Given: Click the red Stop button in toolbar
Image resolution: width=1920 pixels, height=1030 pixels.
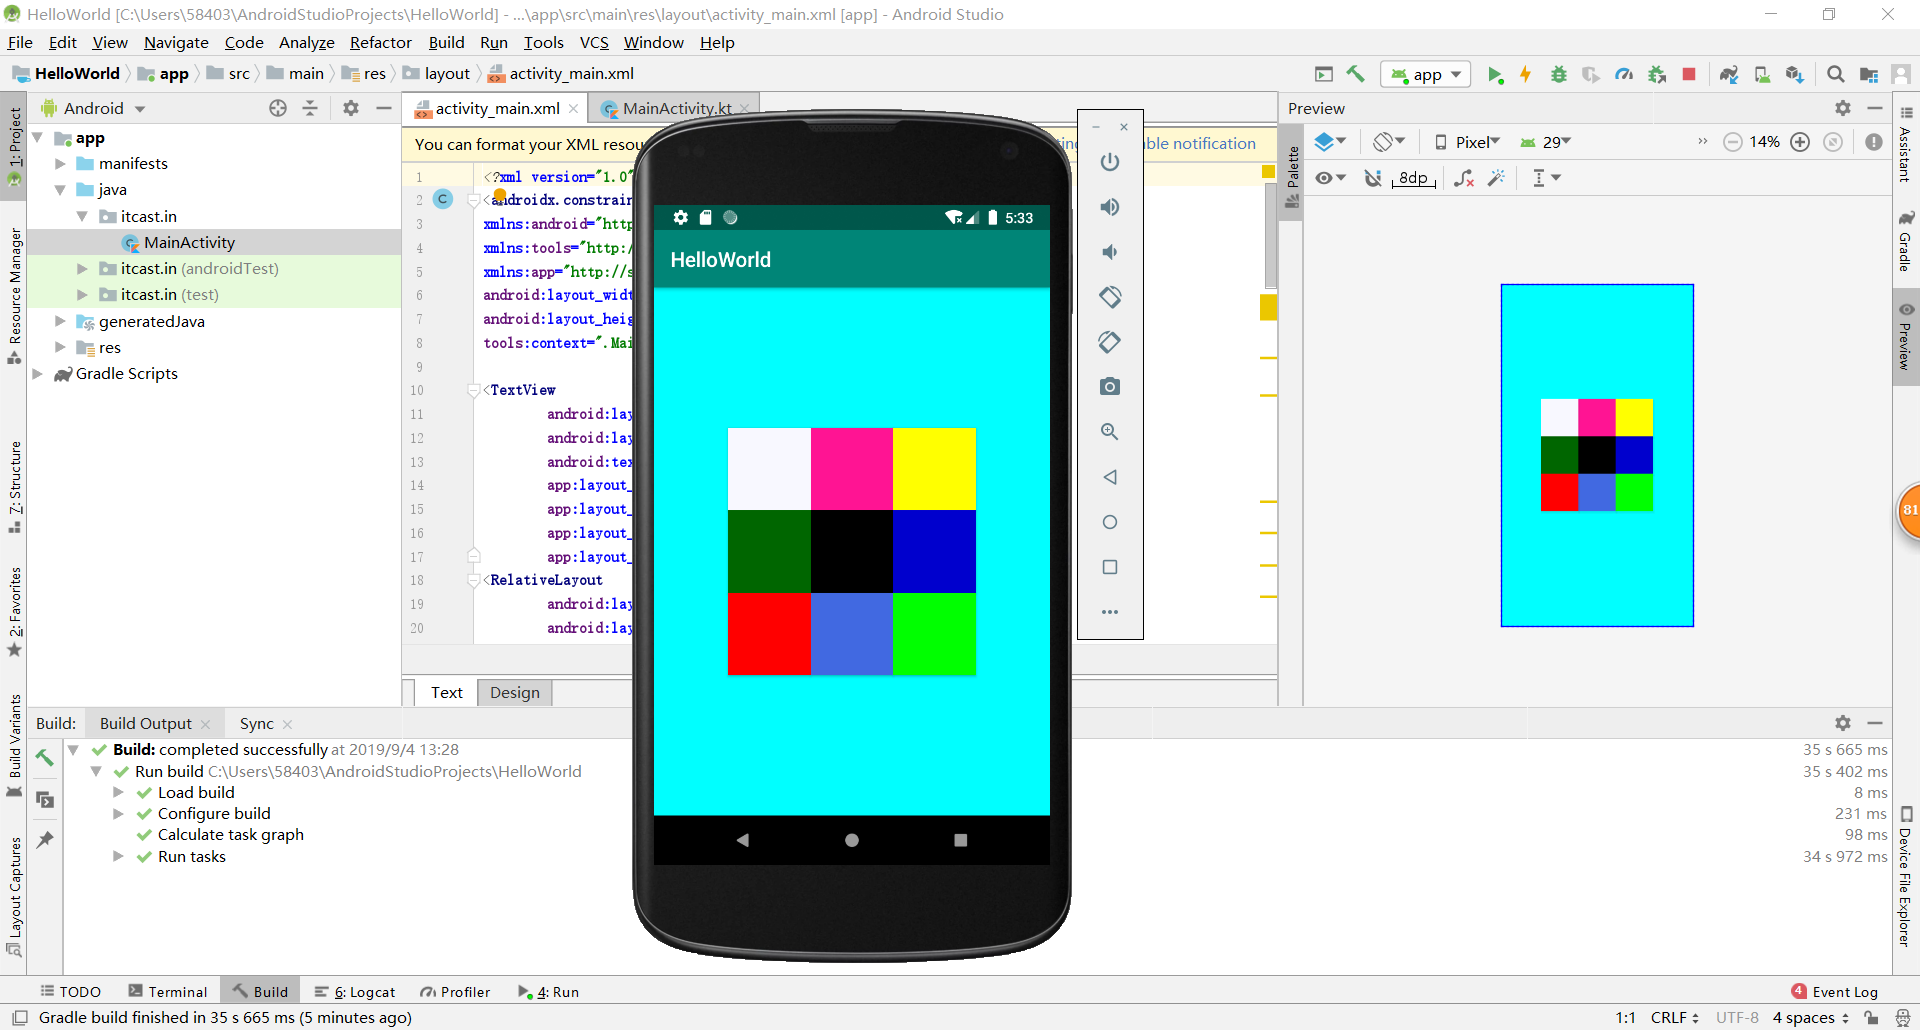Looking at the screenshot, I should [1689, 75].
